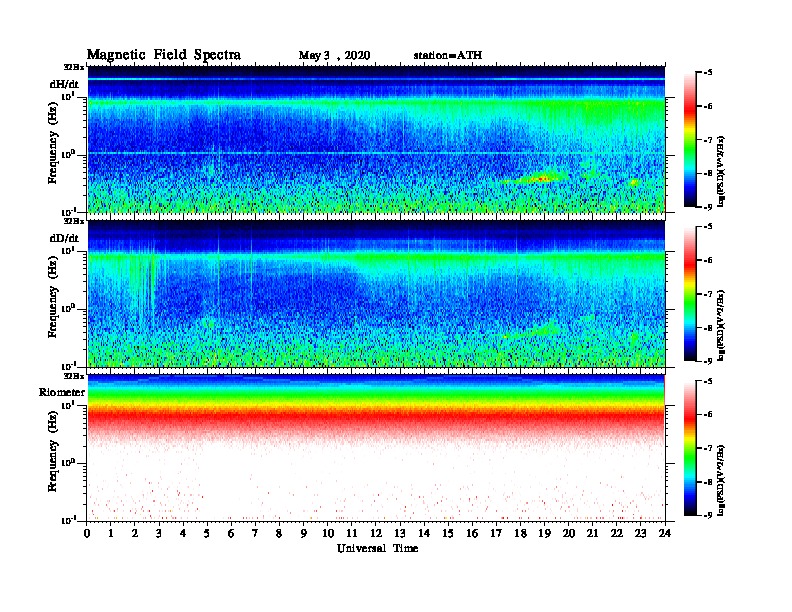This screenshot has height=612, width=792.
Task: Click the "-7" value on Riometer color bar
Action: pos(708,448)
